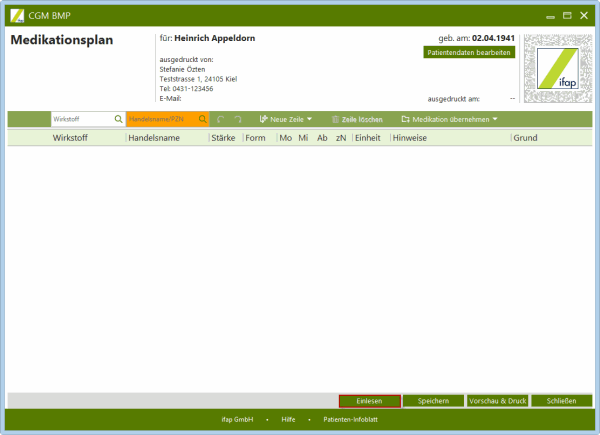Image resolution: width=600 pixels, height=435 pixels.
Task: Focus the Handelsname/PZN search field
Action: (x=160, y=119)
